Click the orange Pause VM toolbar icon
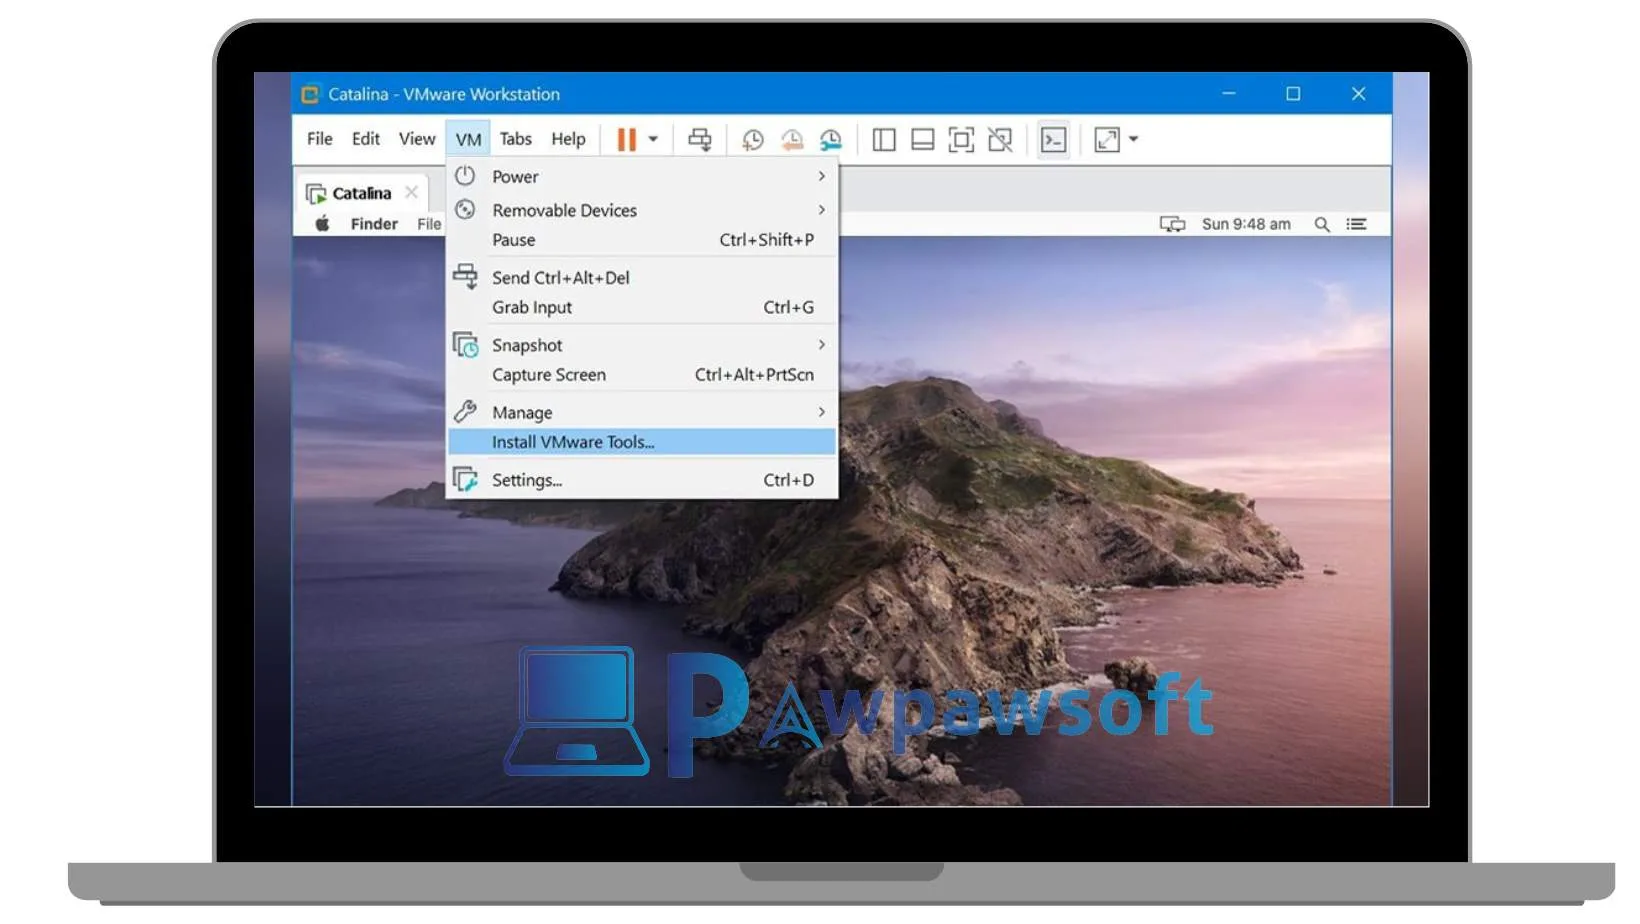Viewport: 1640px width, 924px height. 627,139
